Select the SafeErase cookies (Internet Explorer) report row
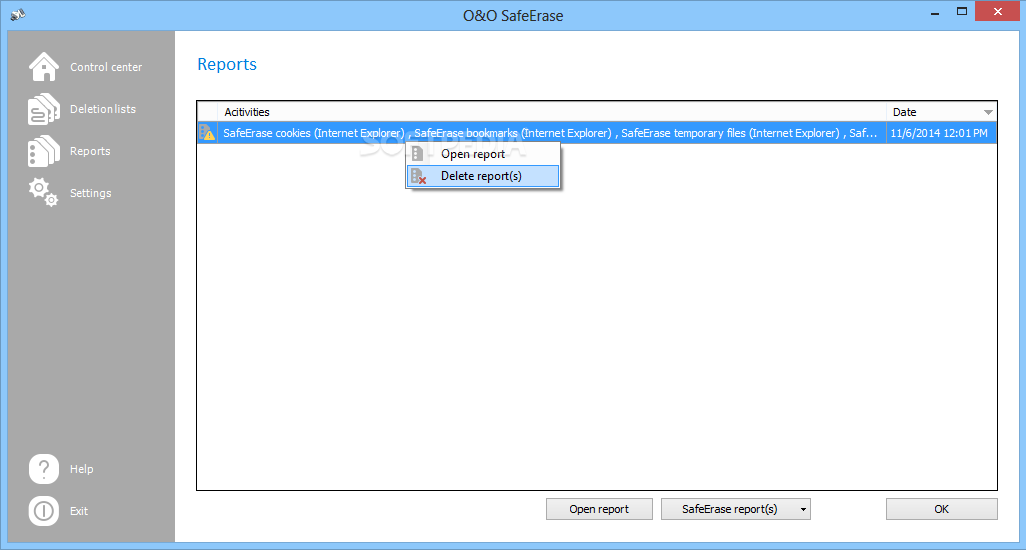Viewport: 1026px width, 550px height. pos(597,133)
